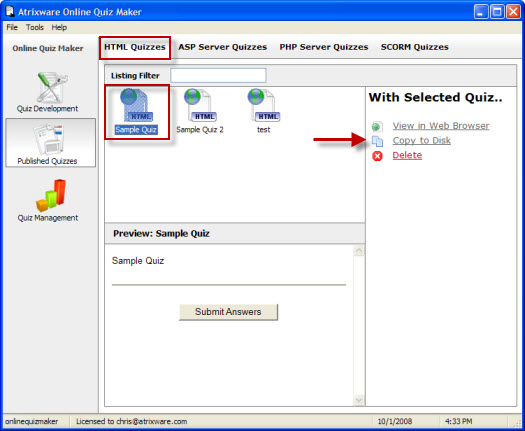Select the Sample Quiz 2 file icon
Screen dimensions: 525x431
click(200, 105)
